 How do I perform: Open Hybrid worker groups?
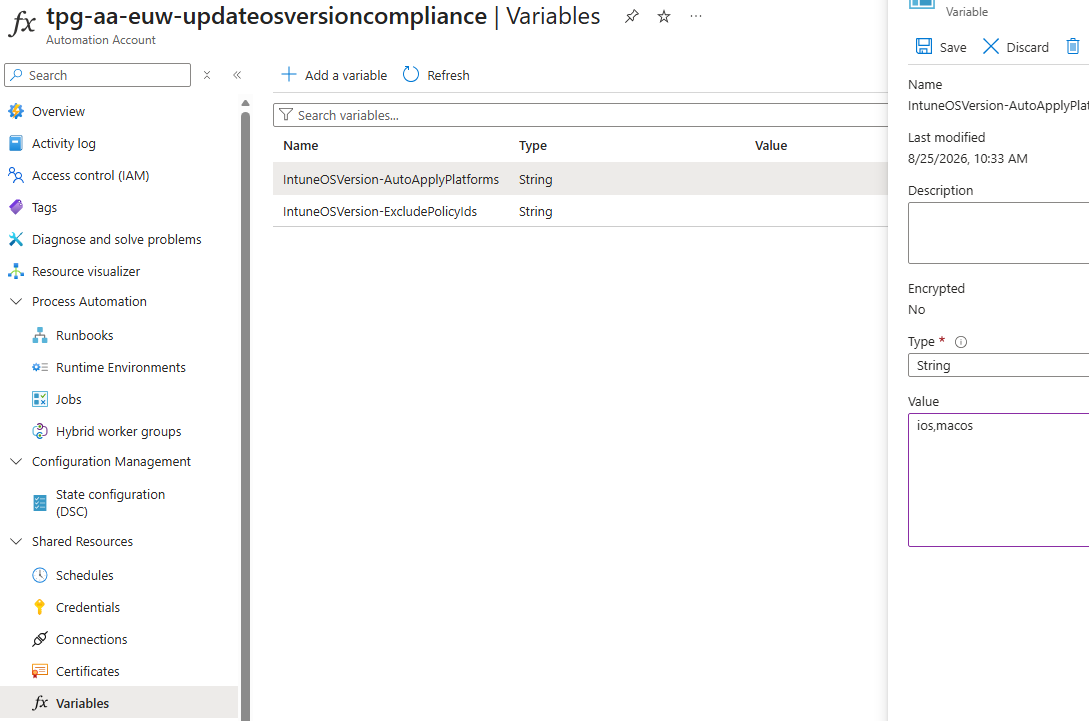pyautogui.click(x=119, y=431)
